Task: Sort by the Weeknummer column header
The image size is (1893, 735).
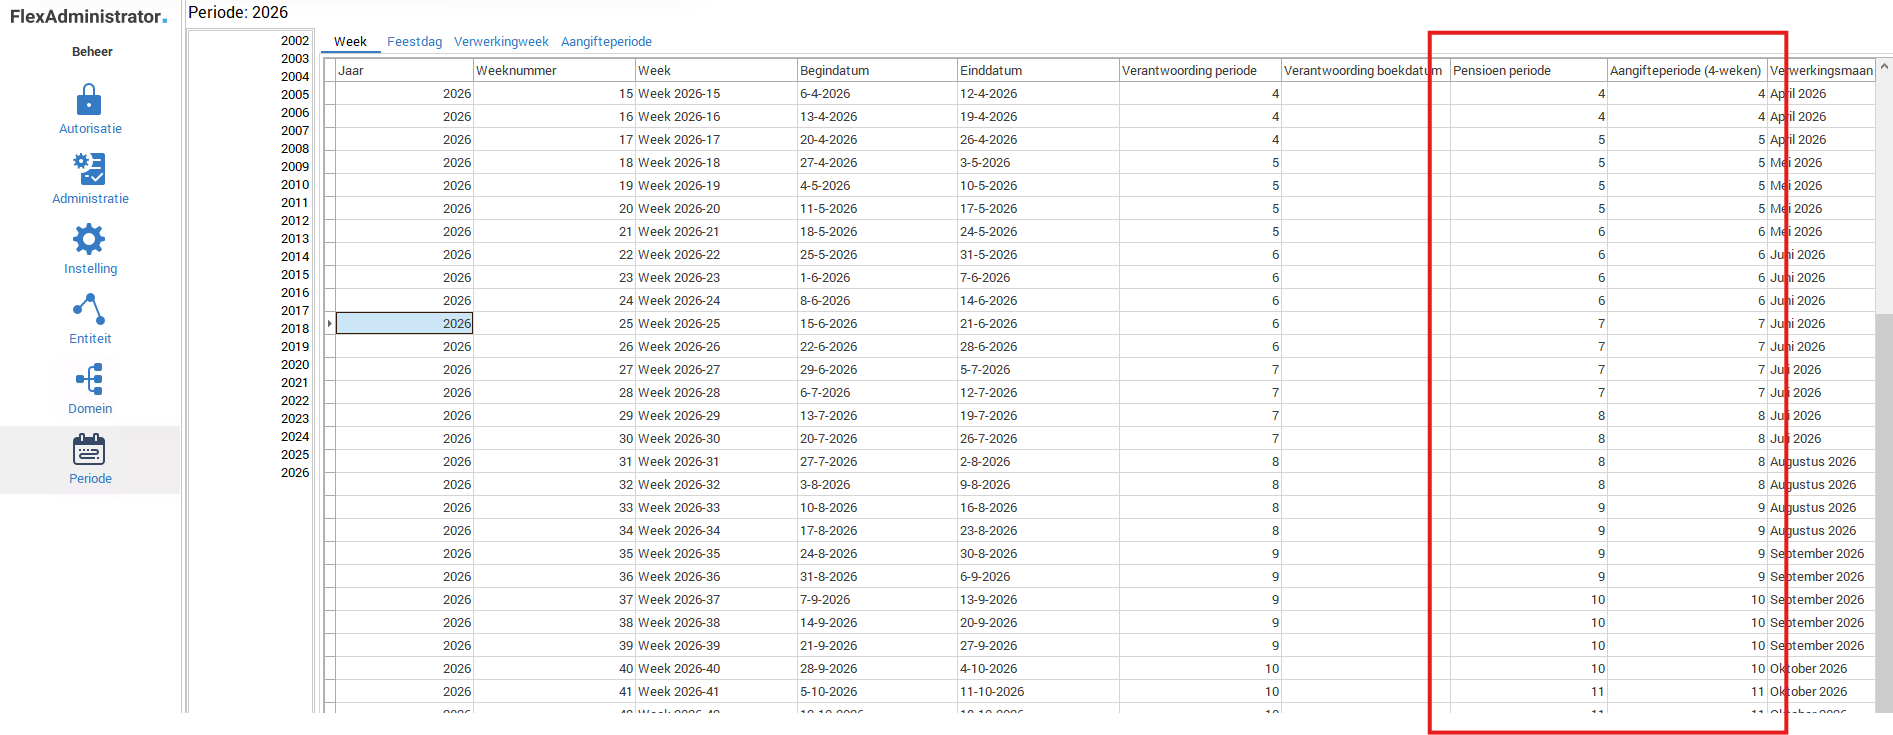Action: (554, 70)
